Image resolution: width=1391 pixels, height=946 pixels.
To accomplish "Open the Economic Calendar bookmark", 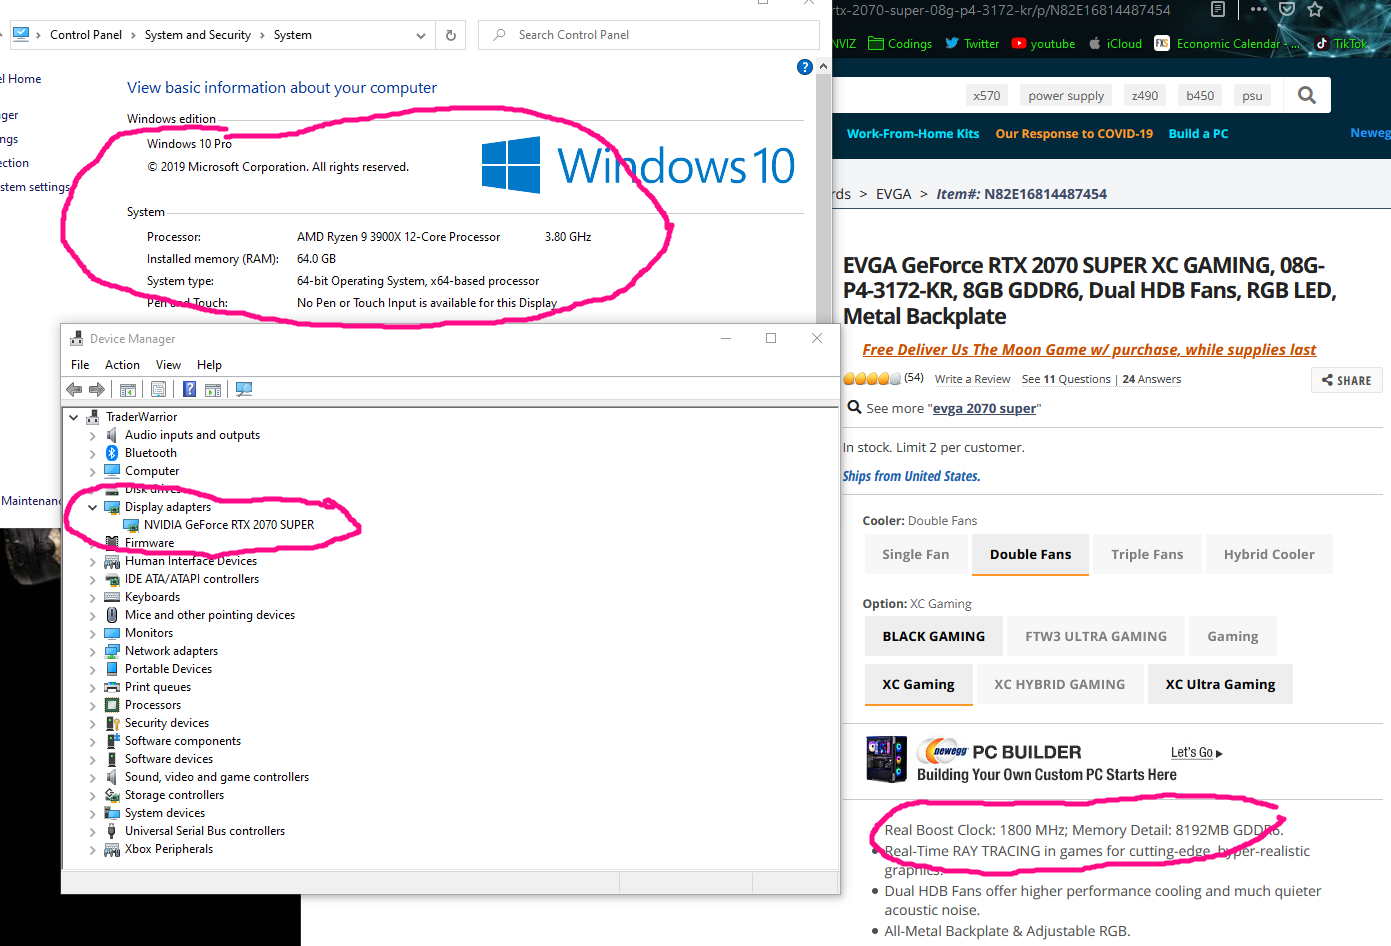I will pos(1227,44).
